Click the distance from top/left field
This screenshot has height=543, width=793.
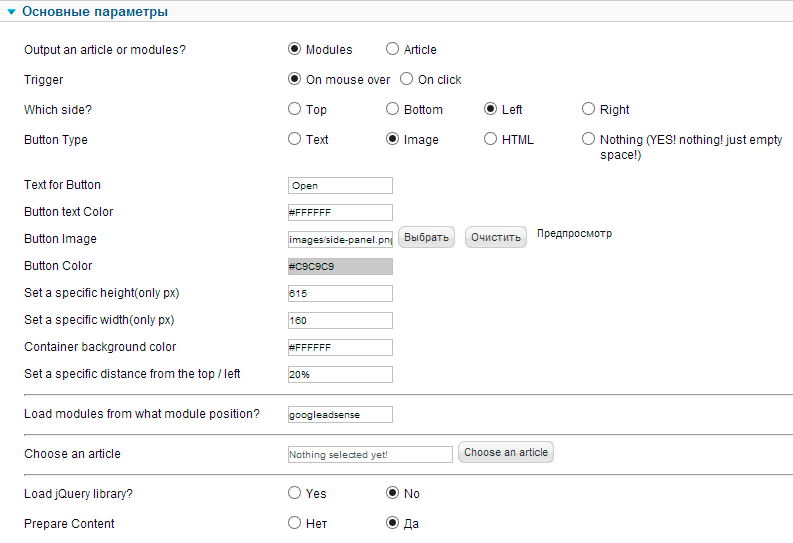[x=340, y=375]
